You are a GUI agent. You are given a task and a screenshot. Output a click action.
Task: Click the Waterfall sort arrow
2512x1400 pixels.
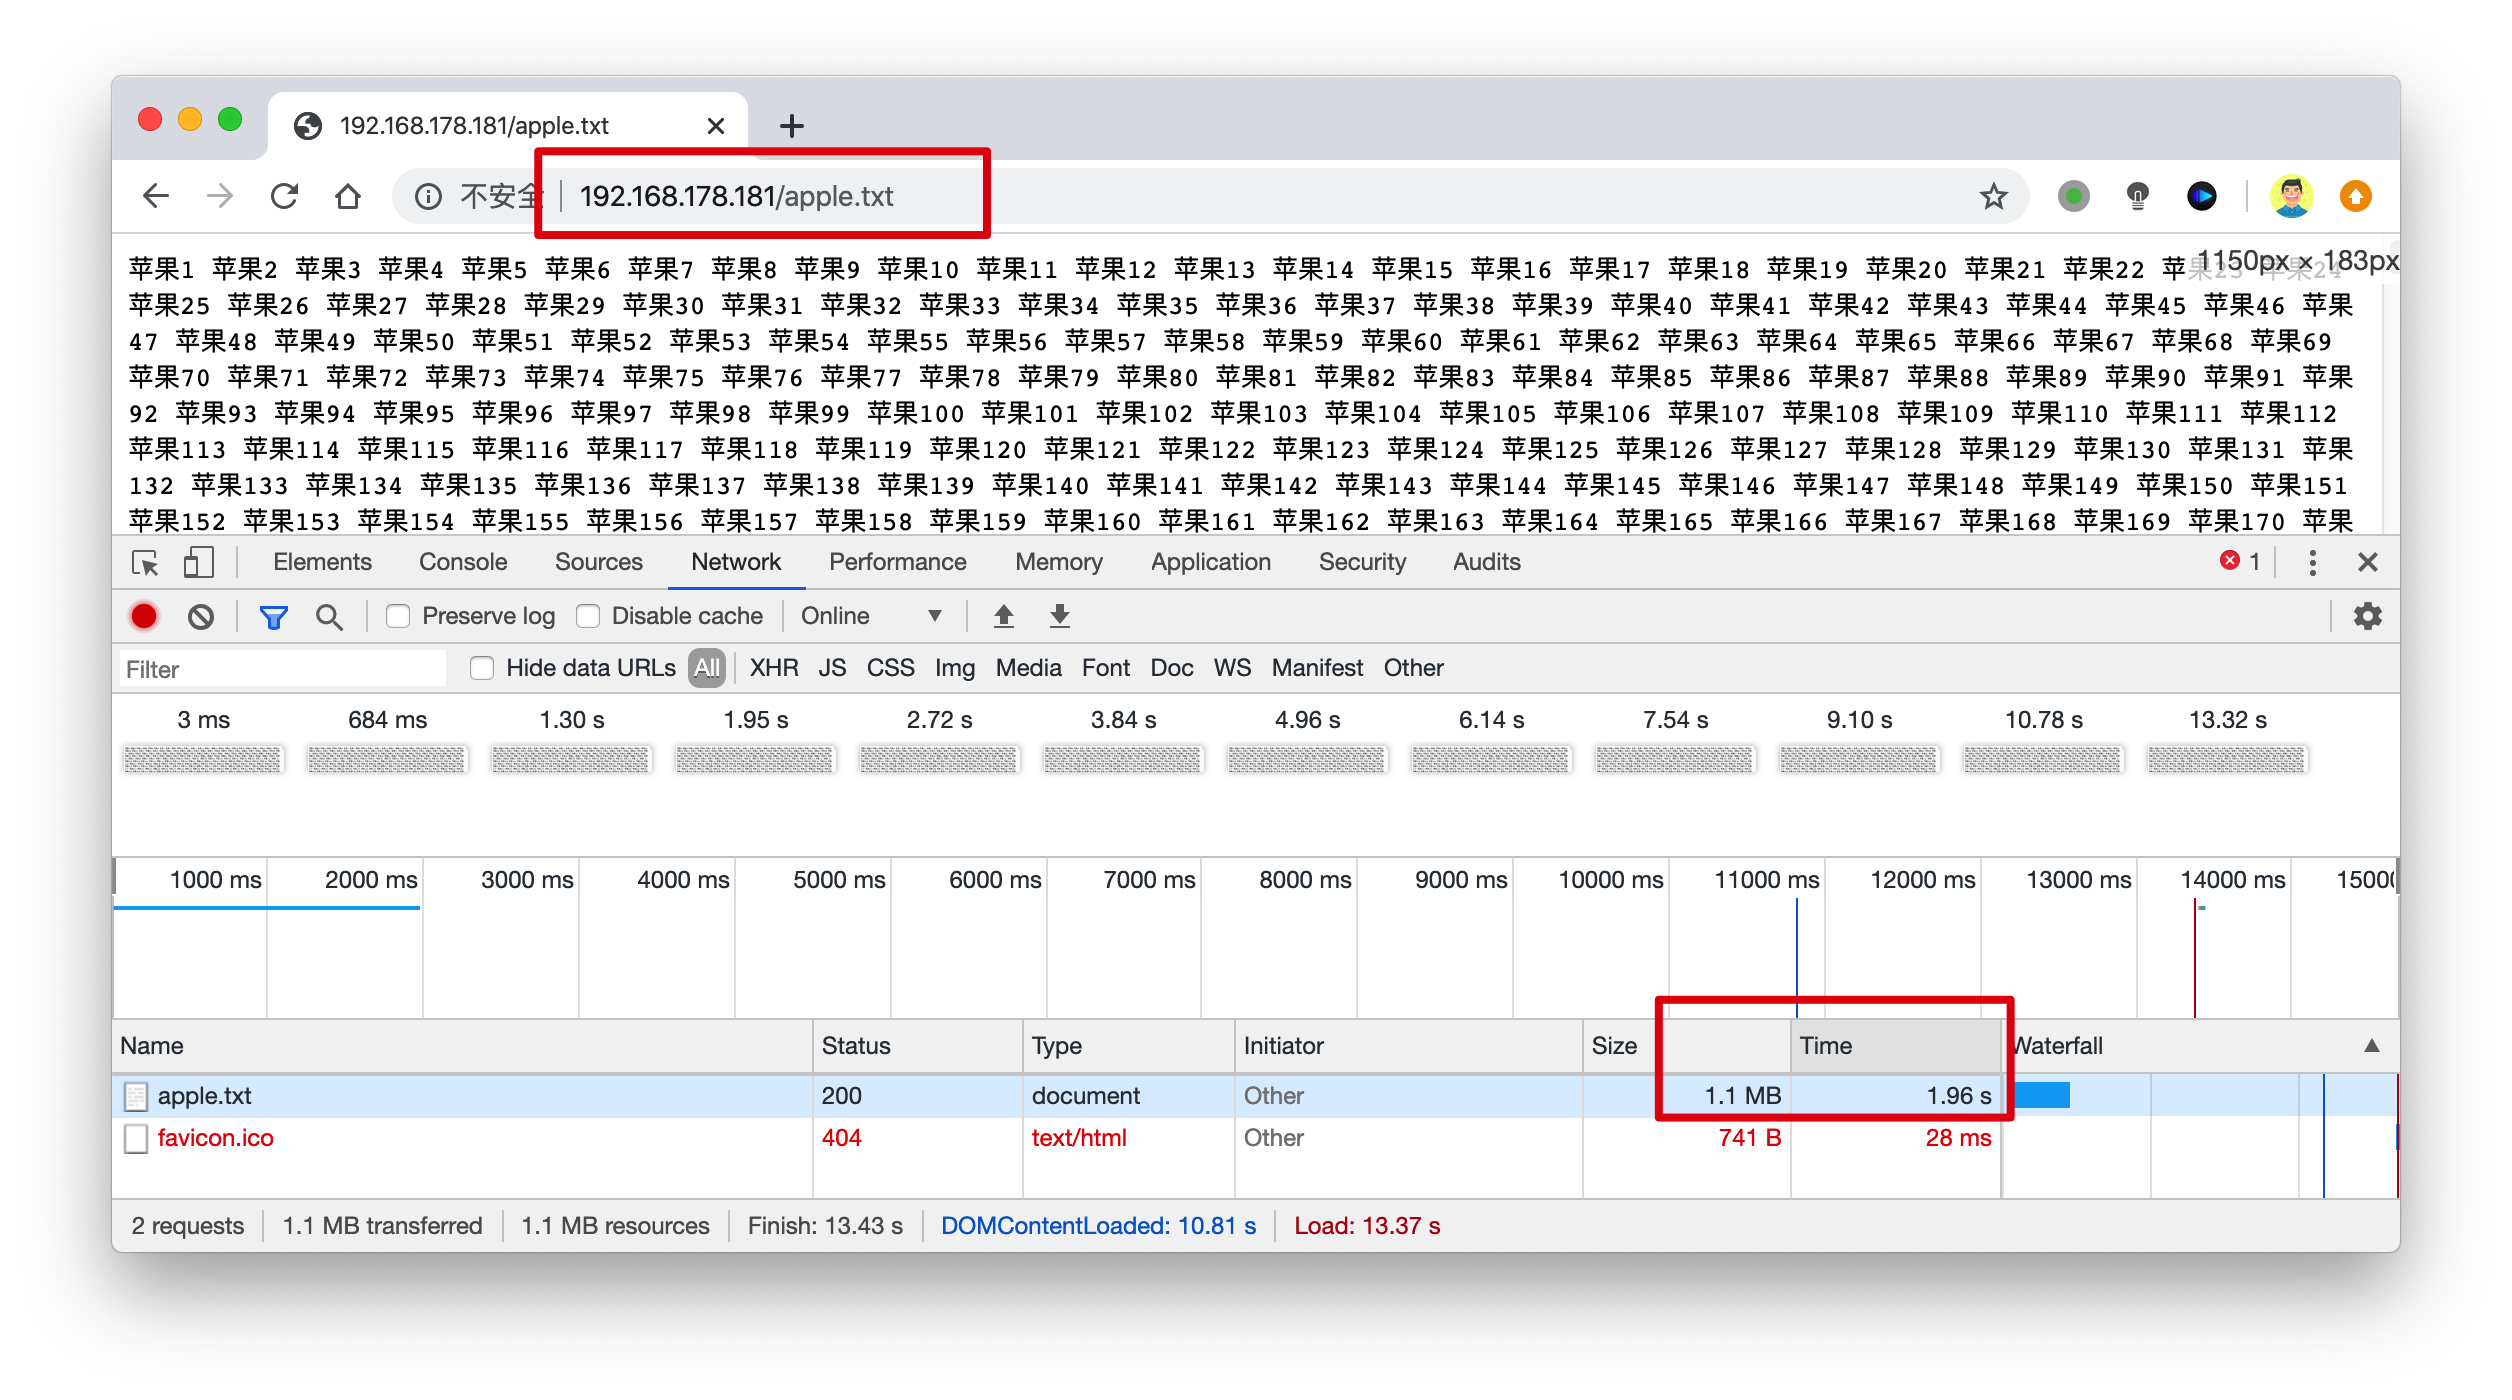coord(2371,1046)
